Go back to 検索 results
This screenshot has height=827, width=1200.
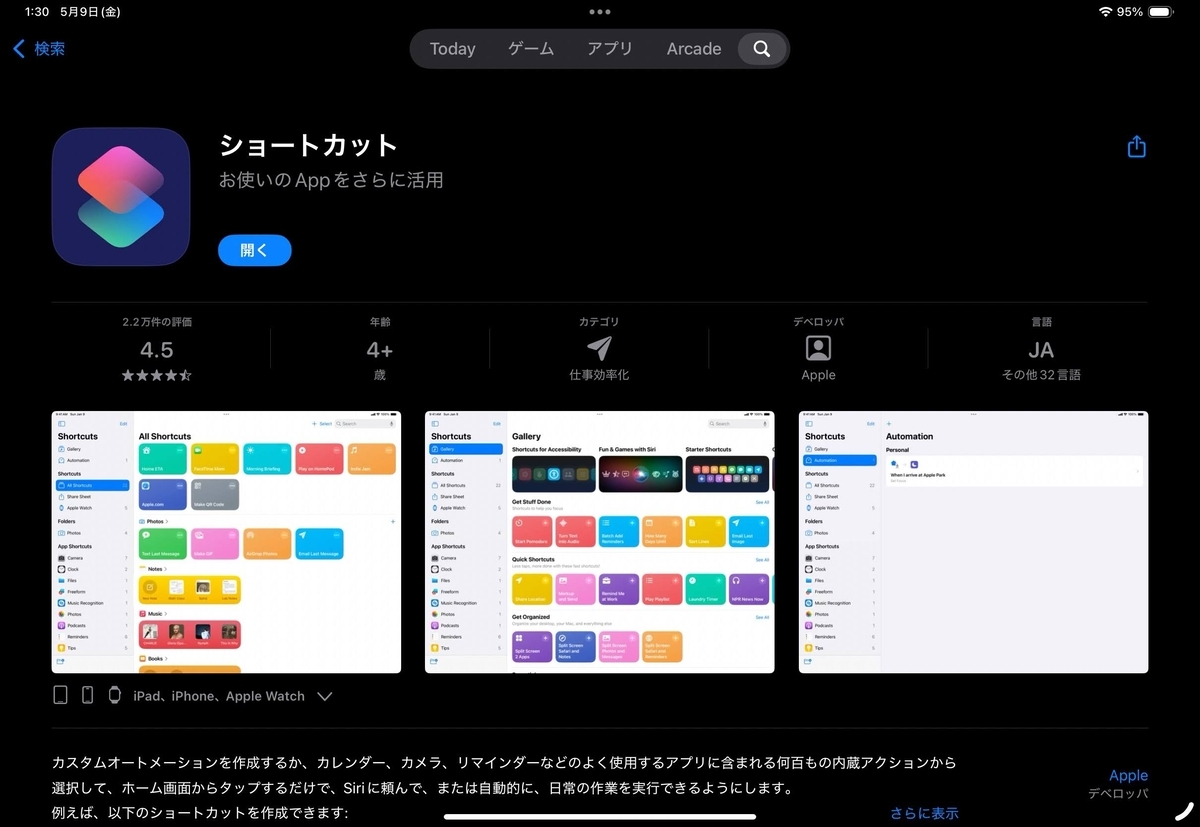point(39,48)
